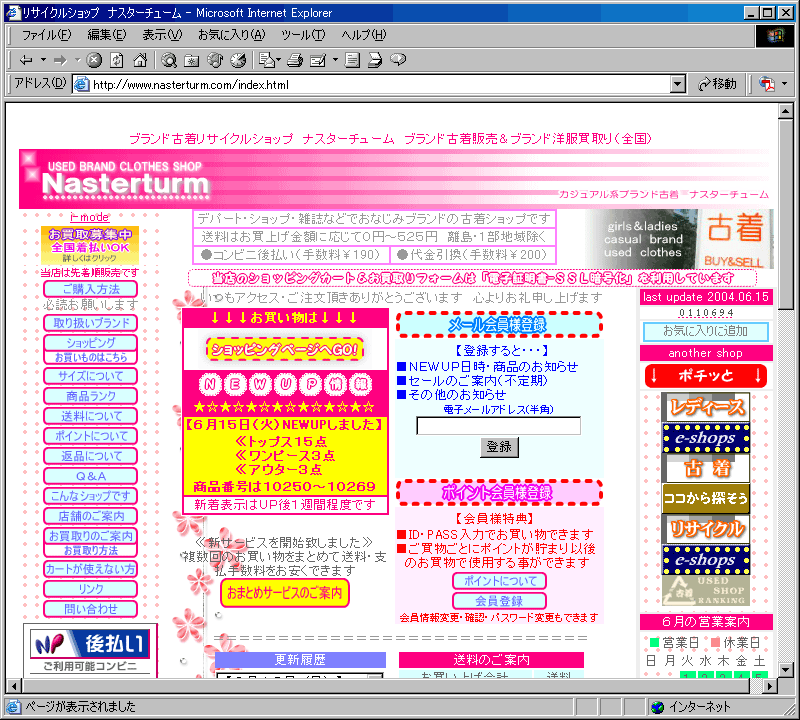800x720 pixels.
Task: Open the Search pane icon
Action: coord(169,60)
